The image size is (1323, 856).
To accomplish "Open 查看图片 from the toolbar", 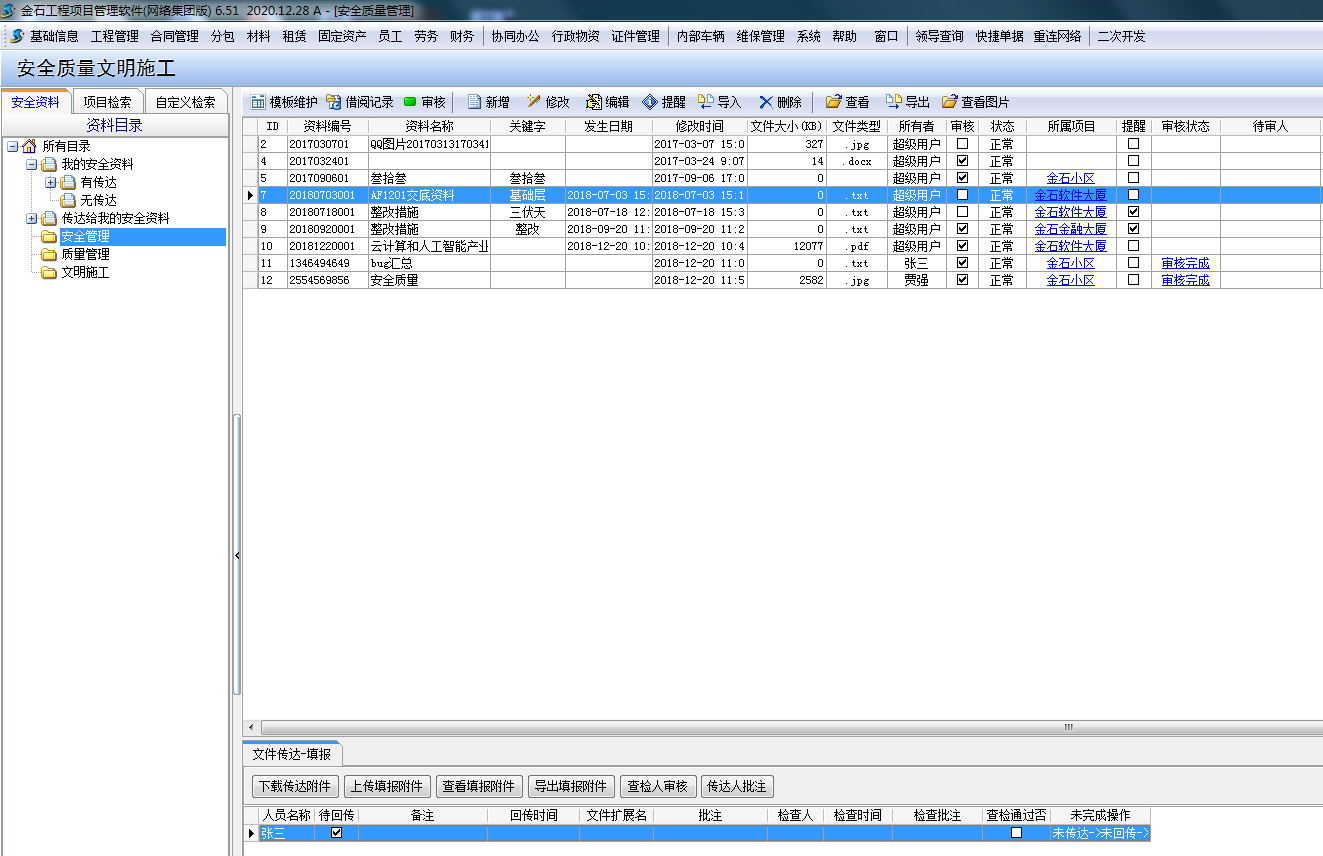I will click(950, 102).
